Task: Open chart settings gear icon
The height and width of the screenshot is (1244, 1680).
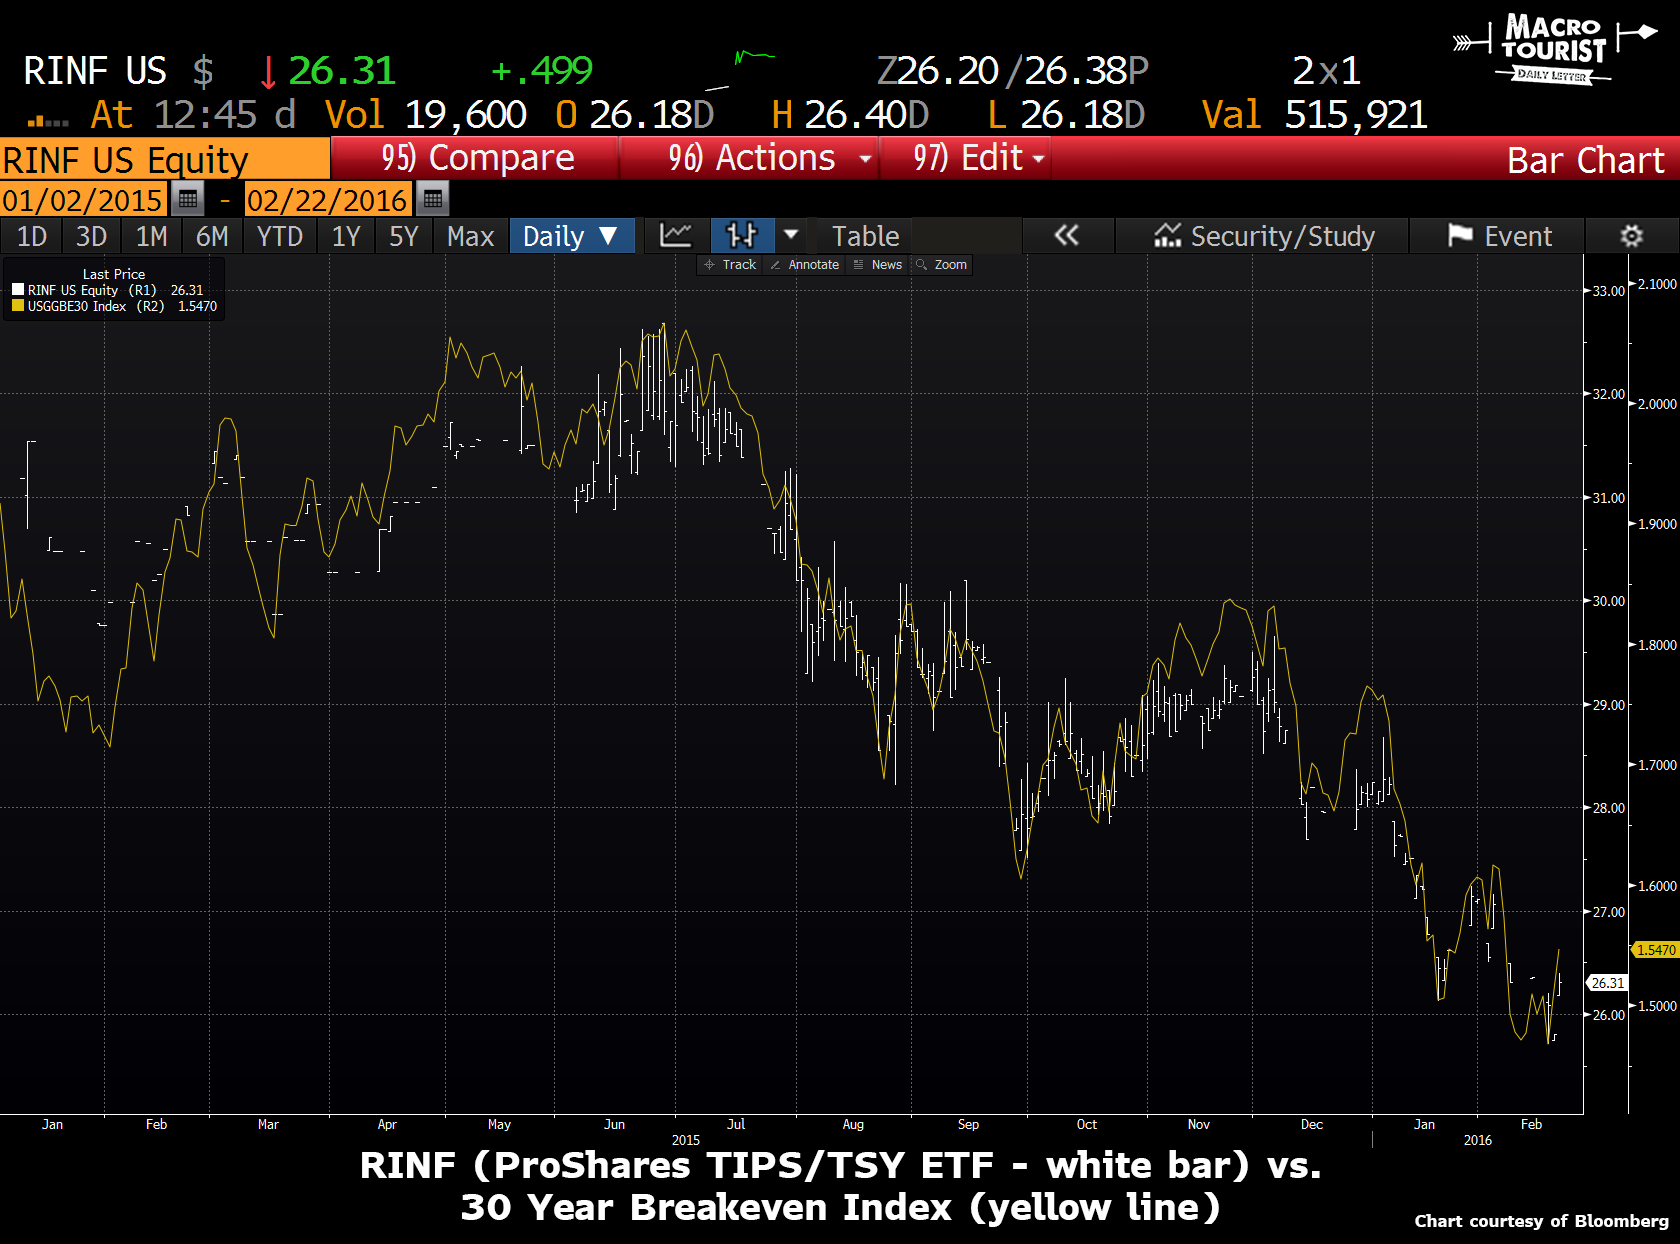Action: [1631, 236]
